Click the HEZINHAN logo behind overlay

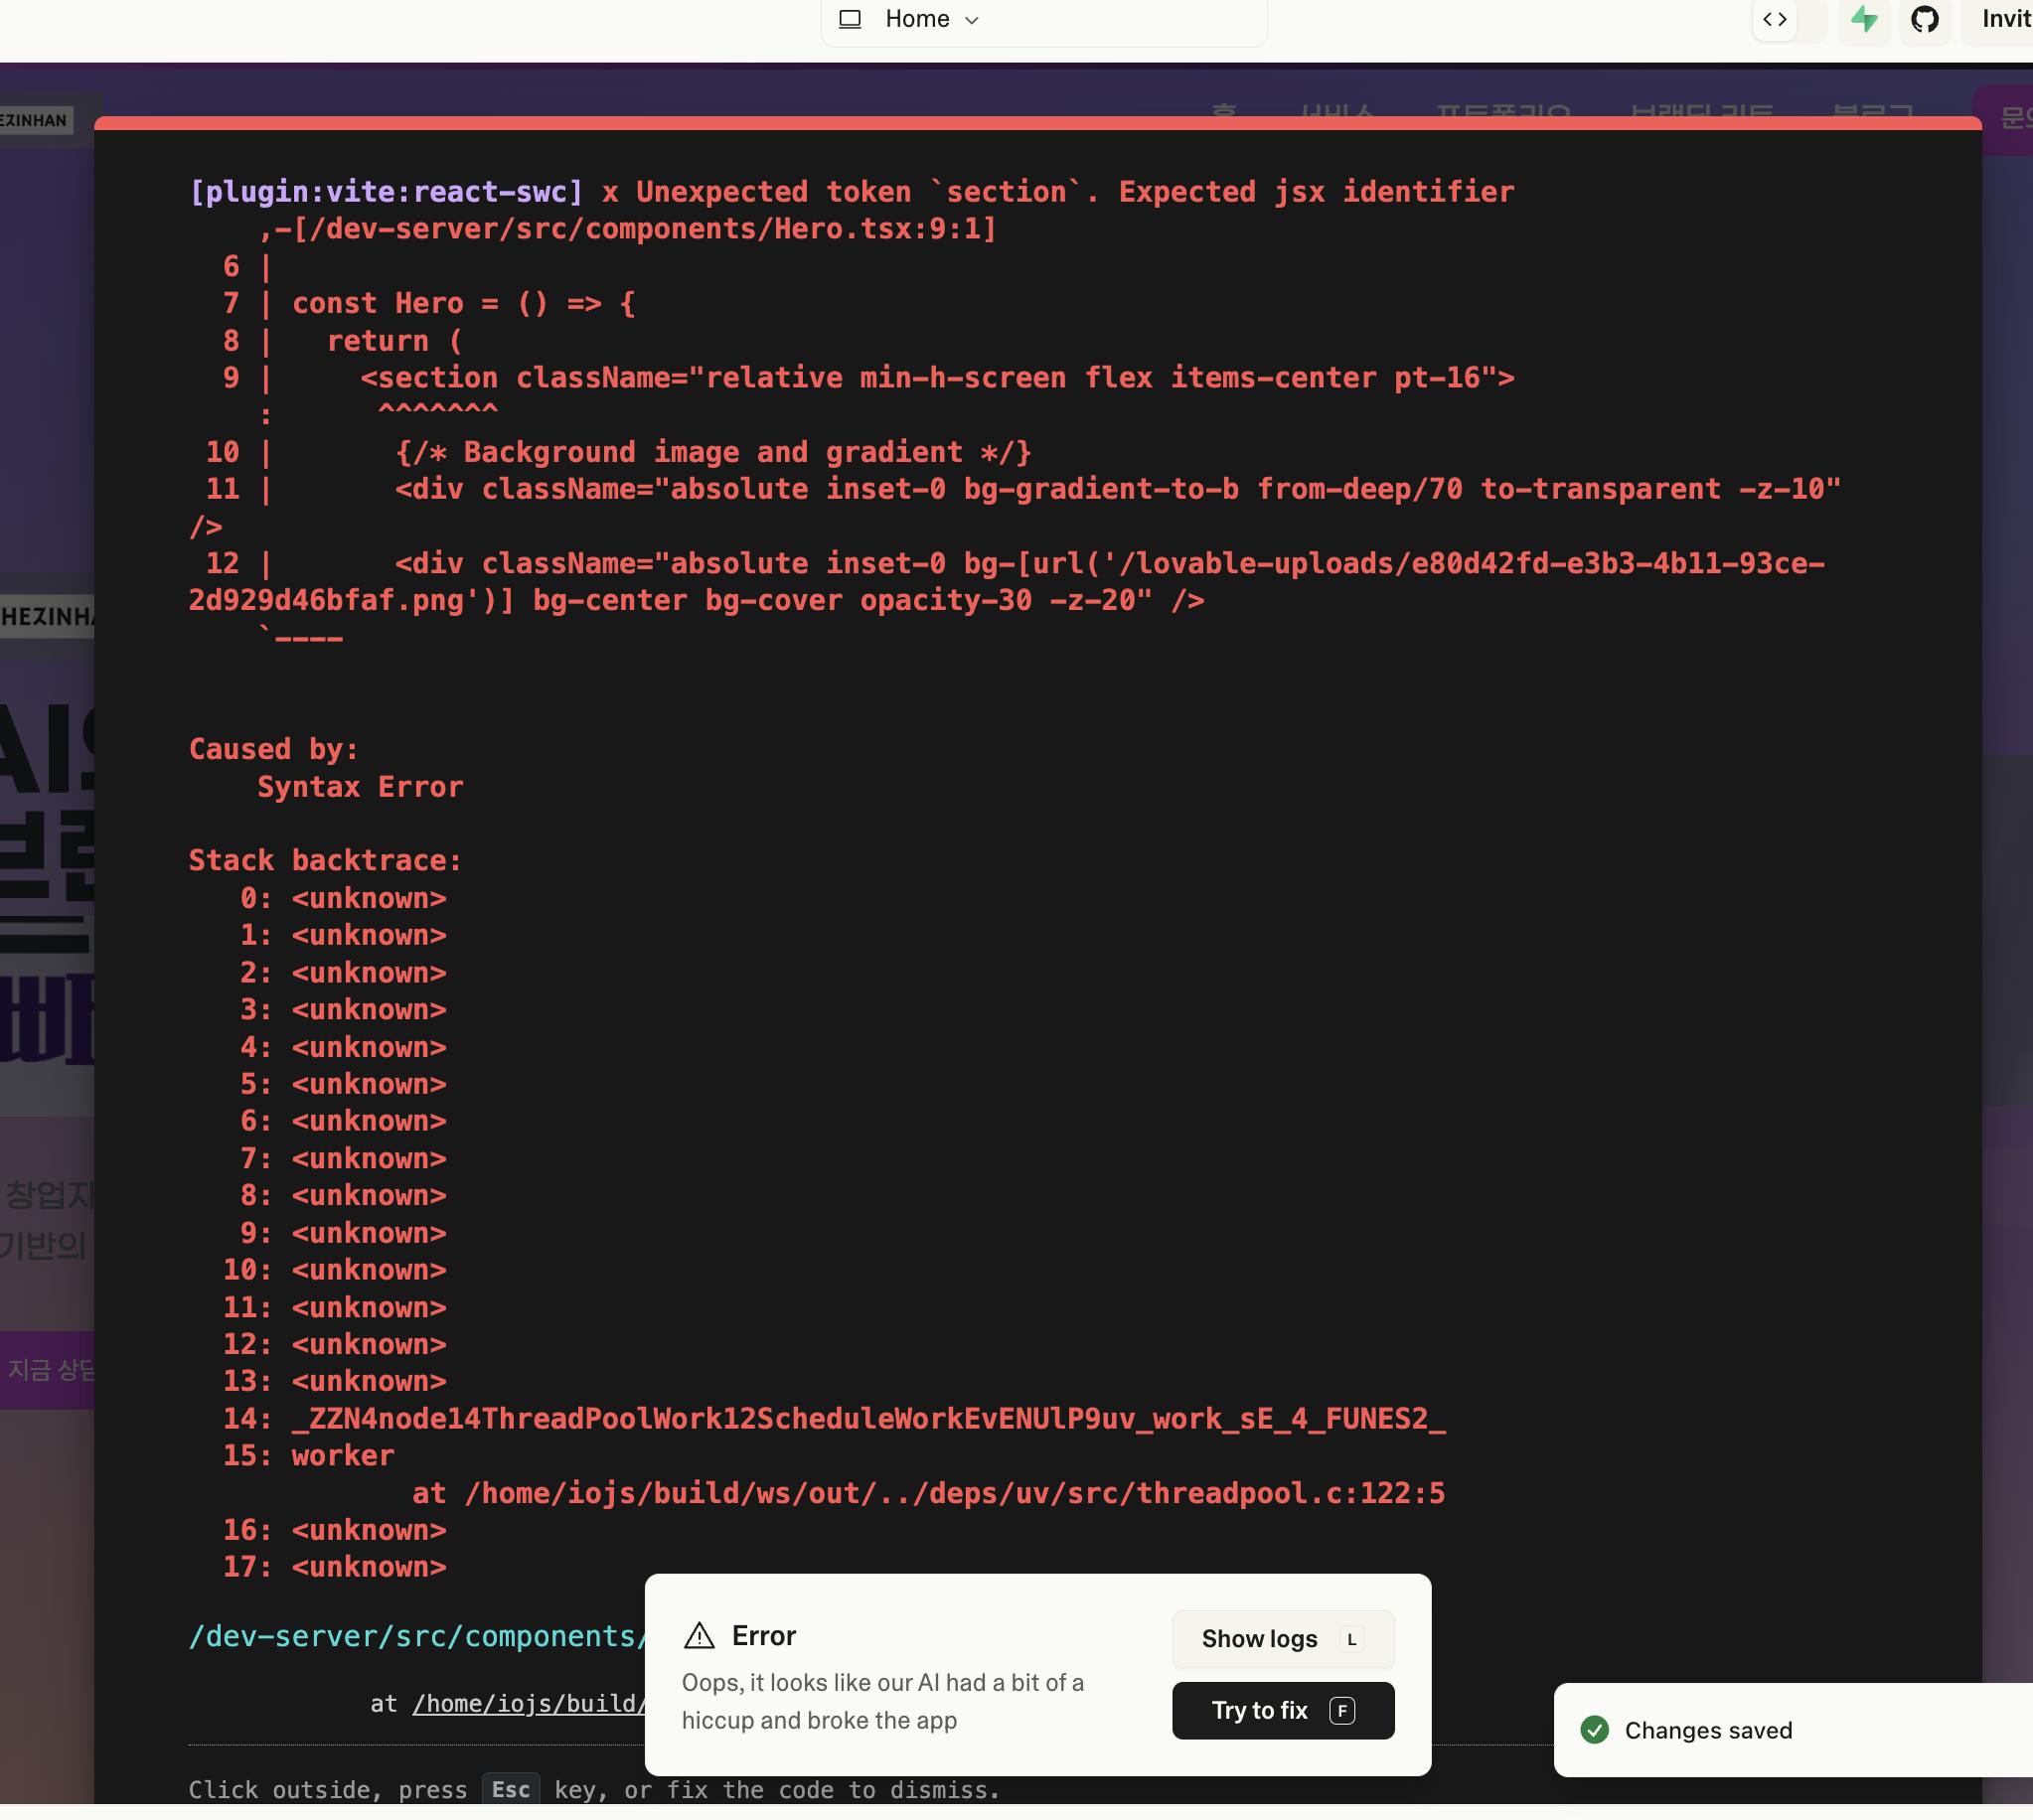coord(36,120)
